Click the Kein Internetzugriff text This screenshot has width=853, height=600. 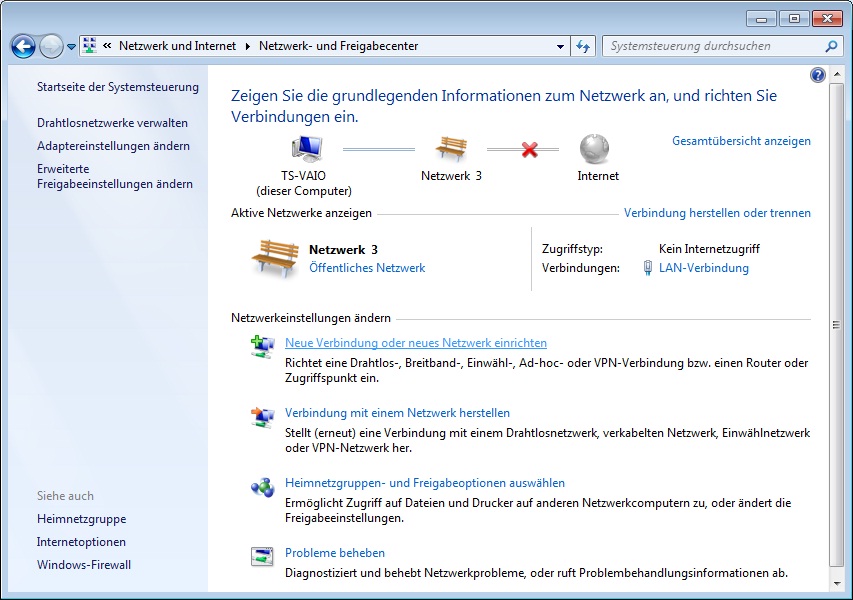pos(709,249)
